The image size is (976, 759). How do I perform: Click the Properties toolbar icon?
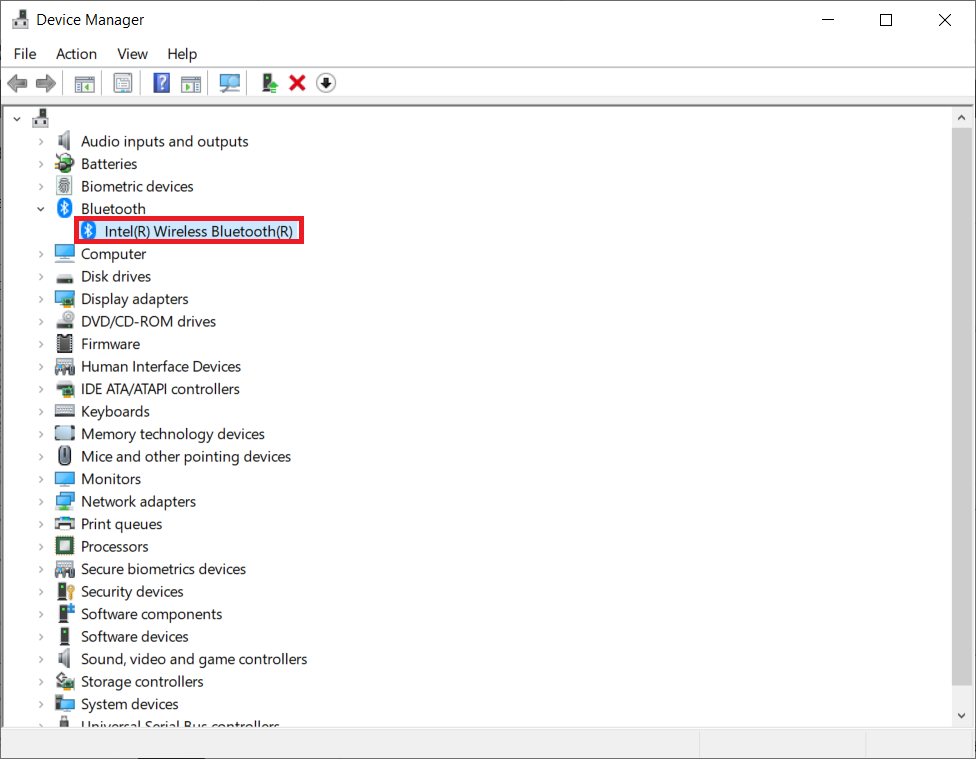click(123, 82)
